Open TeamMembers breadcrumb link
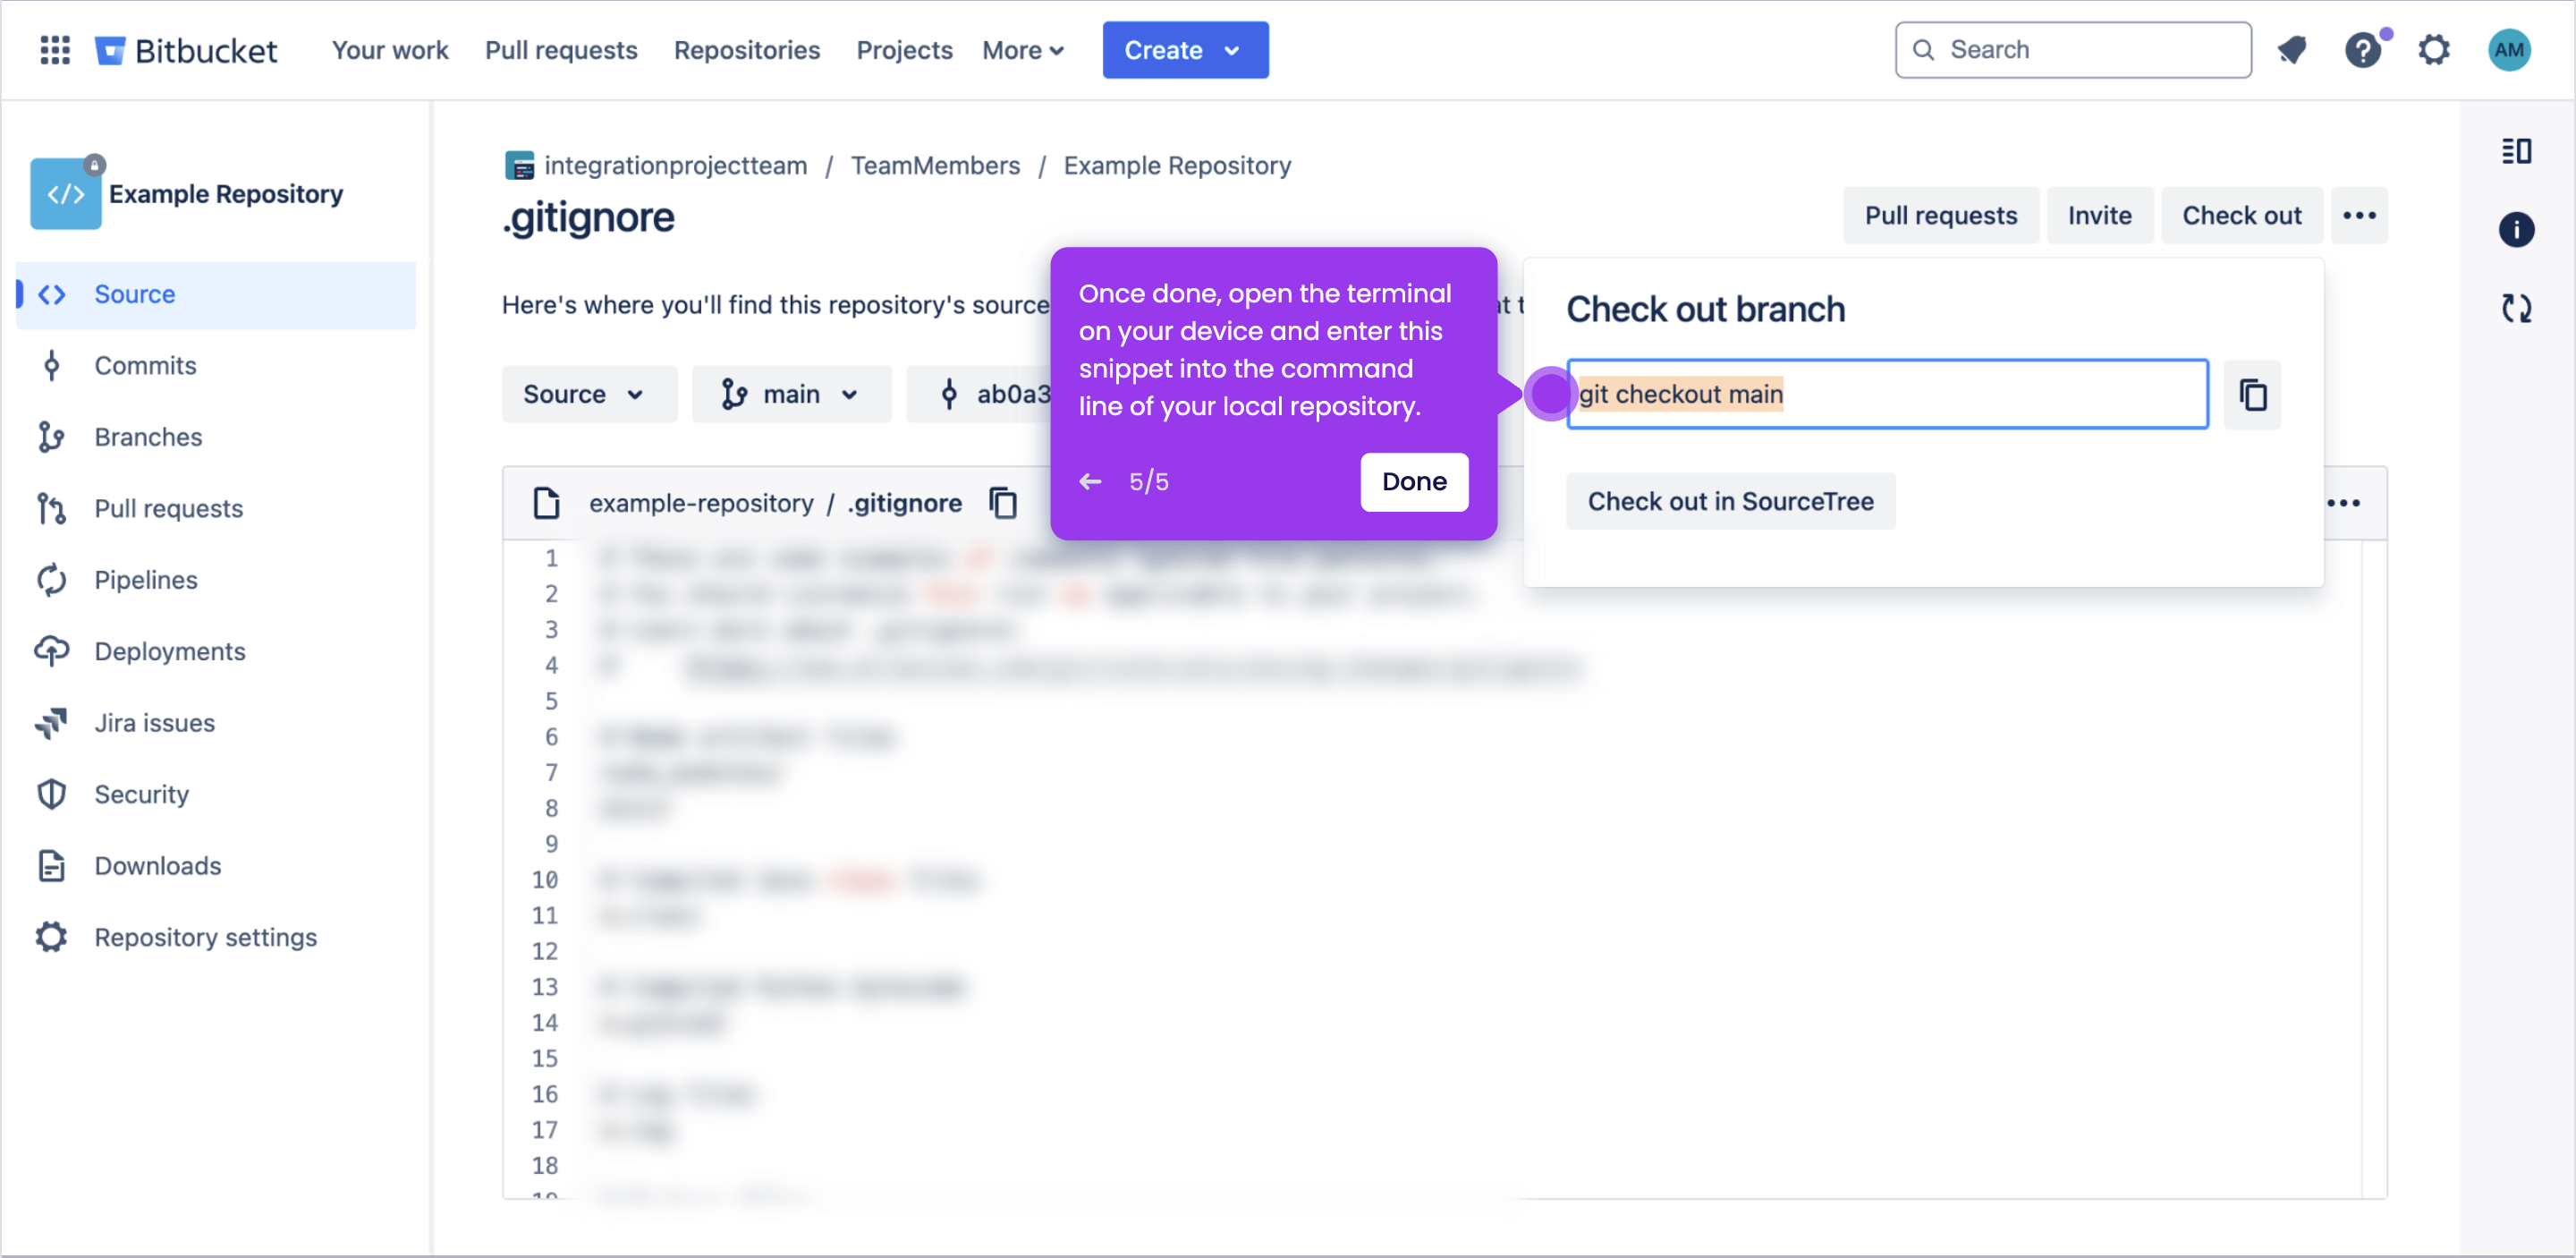 (x=935, y=165)
